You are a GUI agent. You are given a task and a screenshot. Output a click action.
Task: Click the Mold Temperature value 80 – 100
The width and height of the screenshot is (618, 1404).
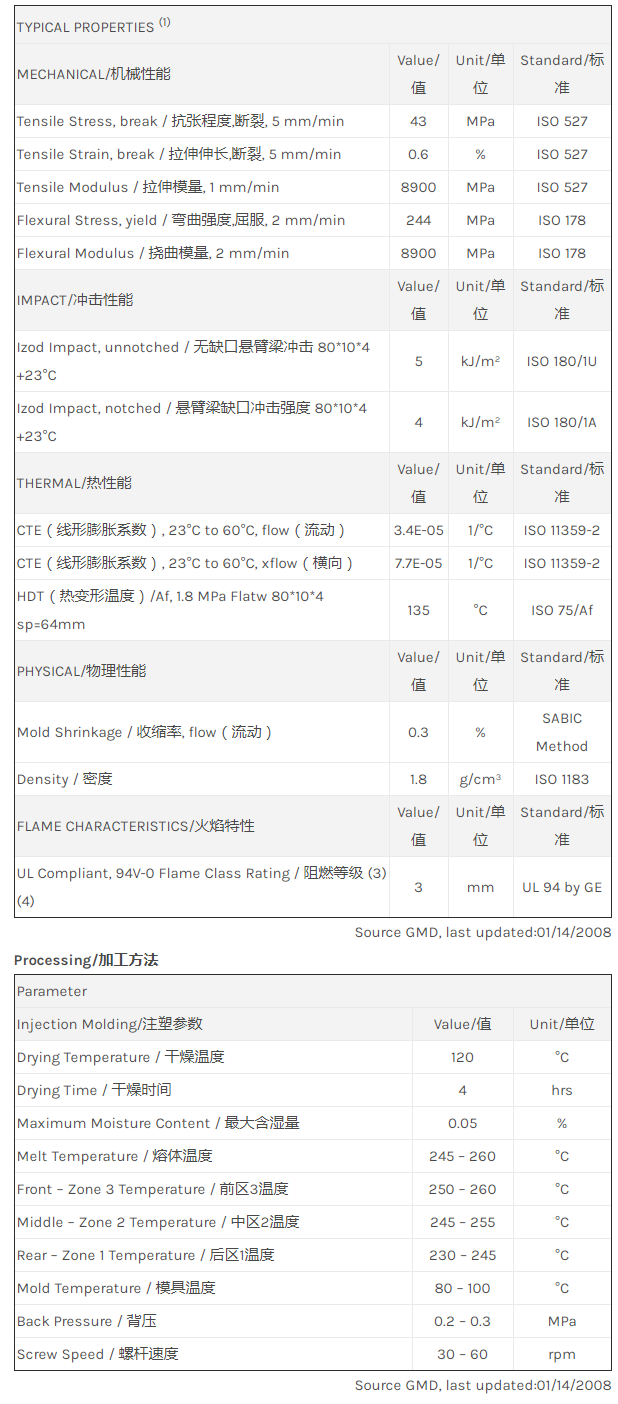(462, 1288)
